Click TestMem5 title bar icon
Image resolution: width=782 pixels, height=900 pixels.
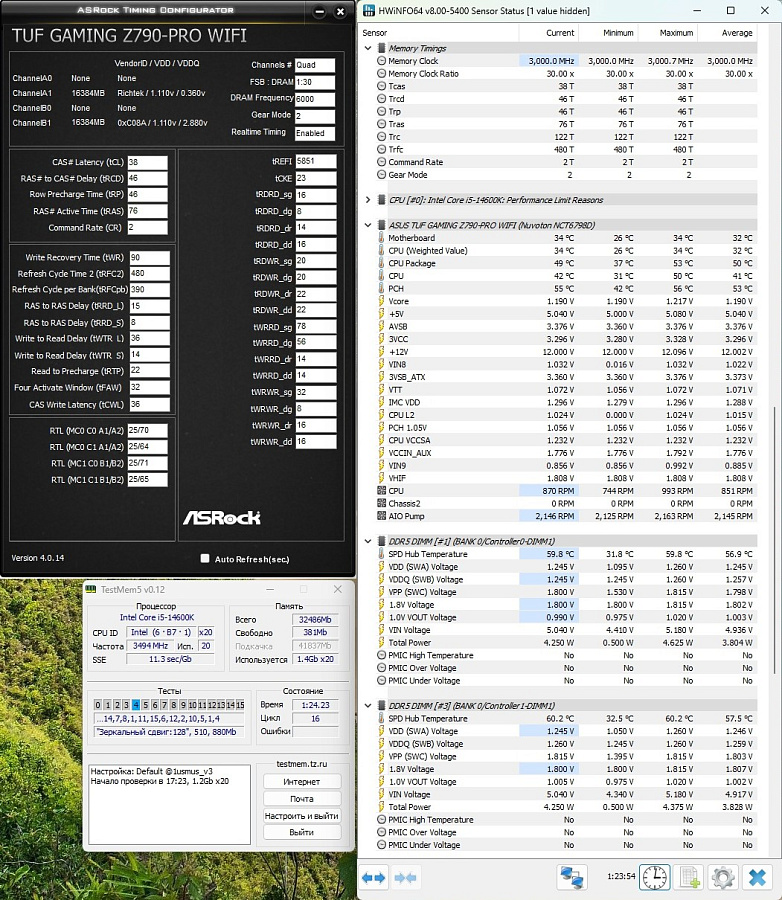coord(92,589)
